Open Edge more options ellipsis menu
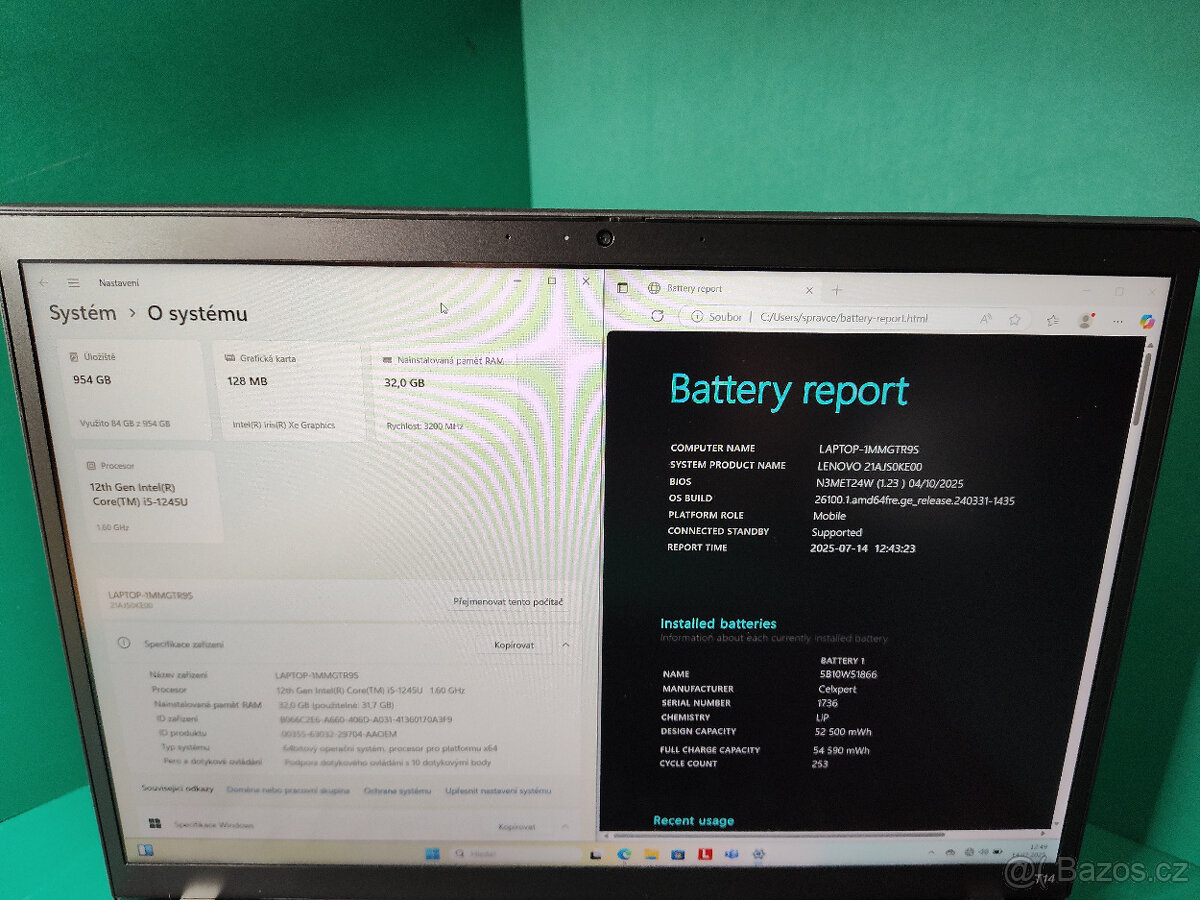Image resolution: width=1200 pixels, height=900 pixels. coord(1118,321)
